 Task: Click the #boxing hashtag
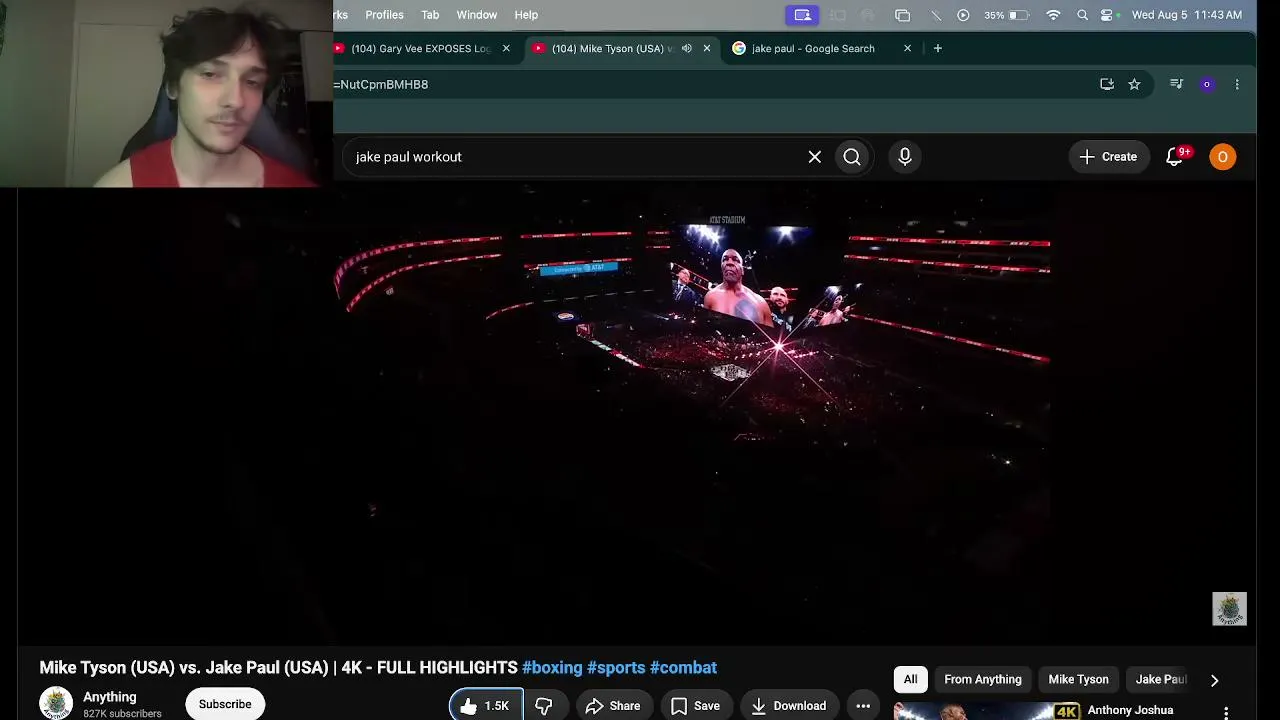tap(552, 668)
